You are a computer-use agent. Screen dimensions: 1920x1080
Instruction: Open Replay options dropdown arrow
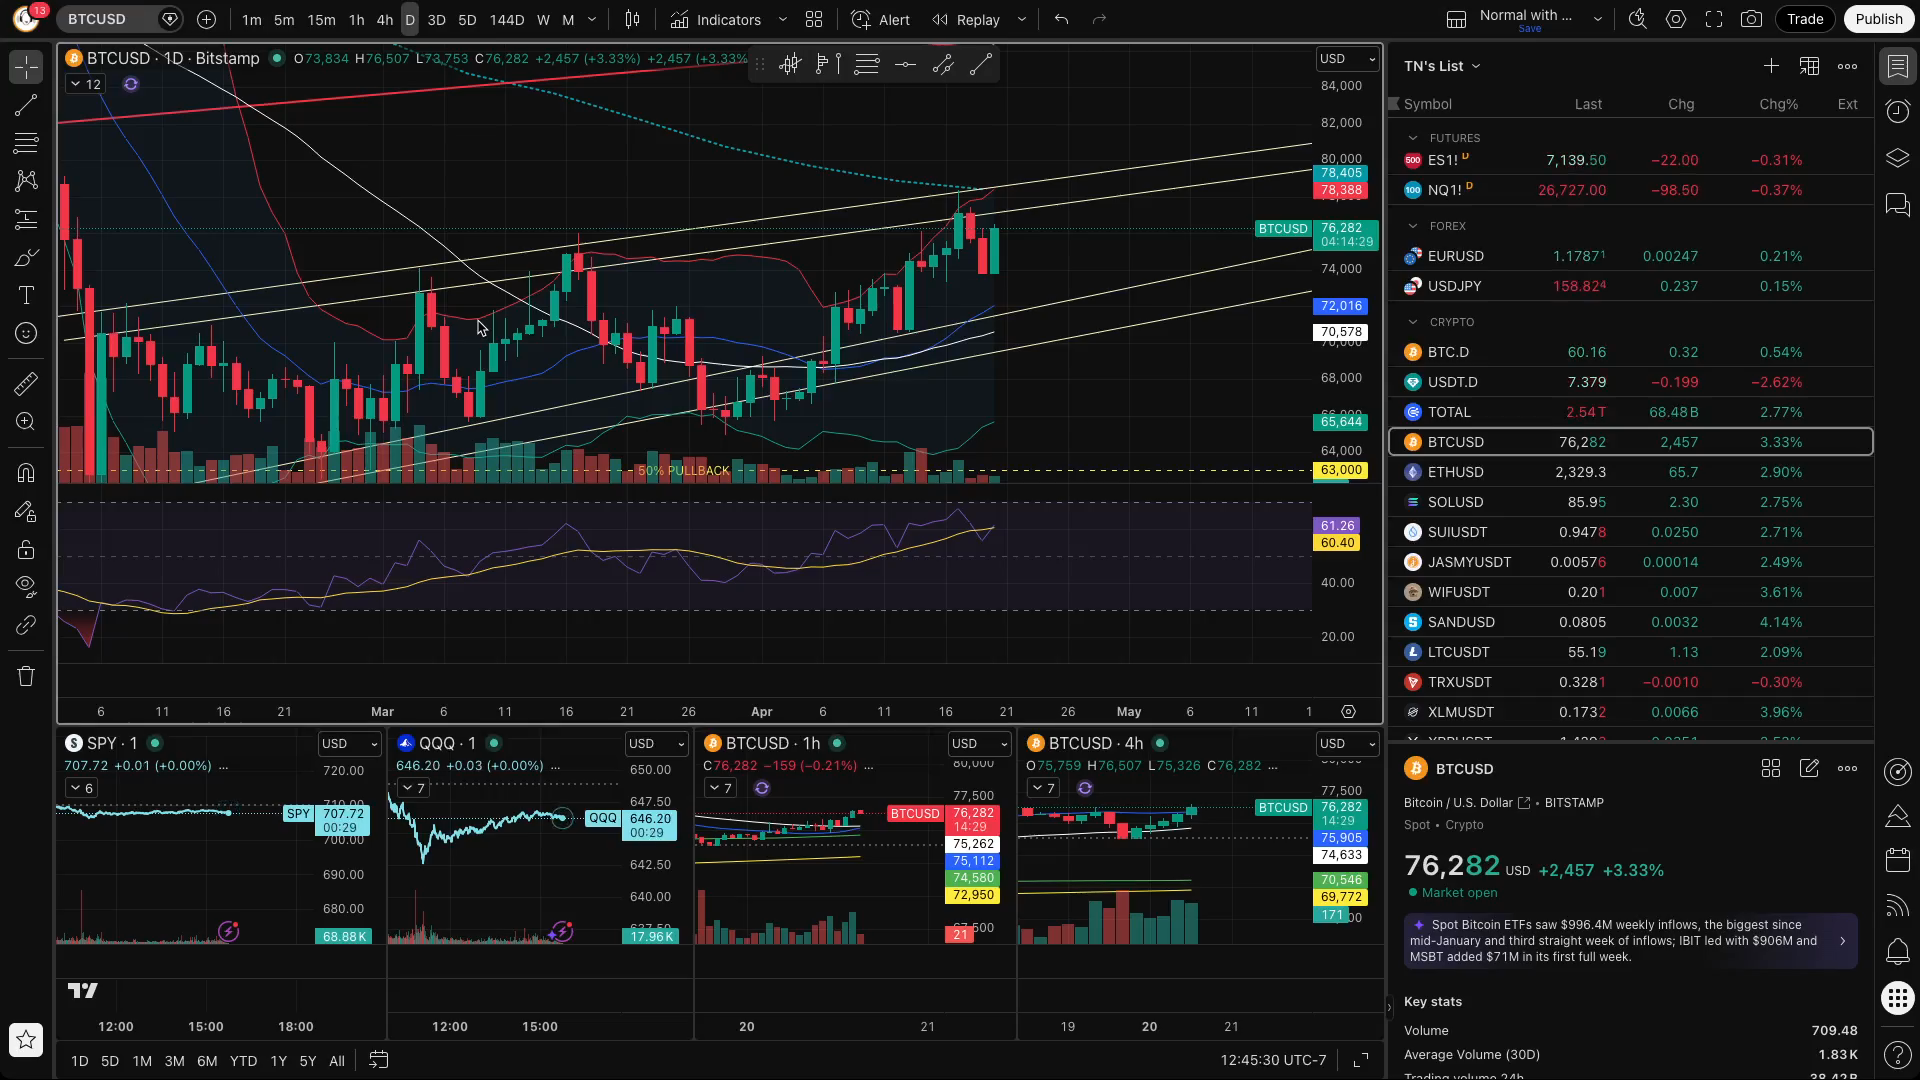tap(1021, 19)
